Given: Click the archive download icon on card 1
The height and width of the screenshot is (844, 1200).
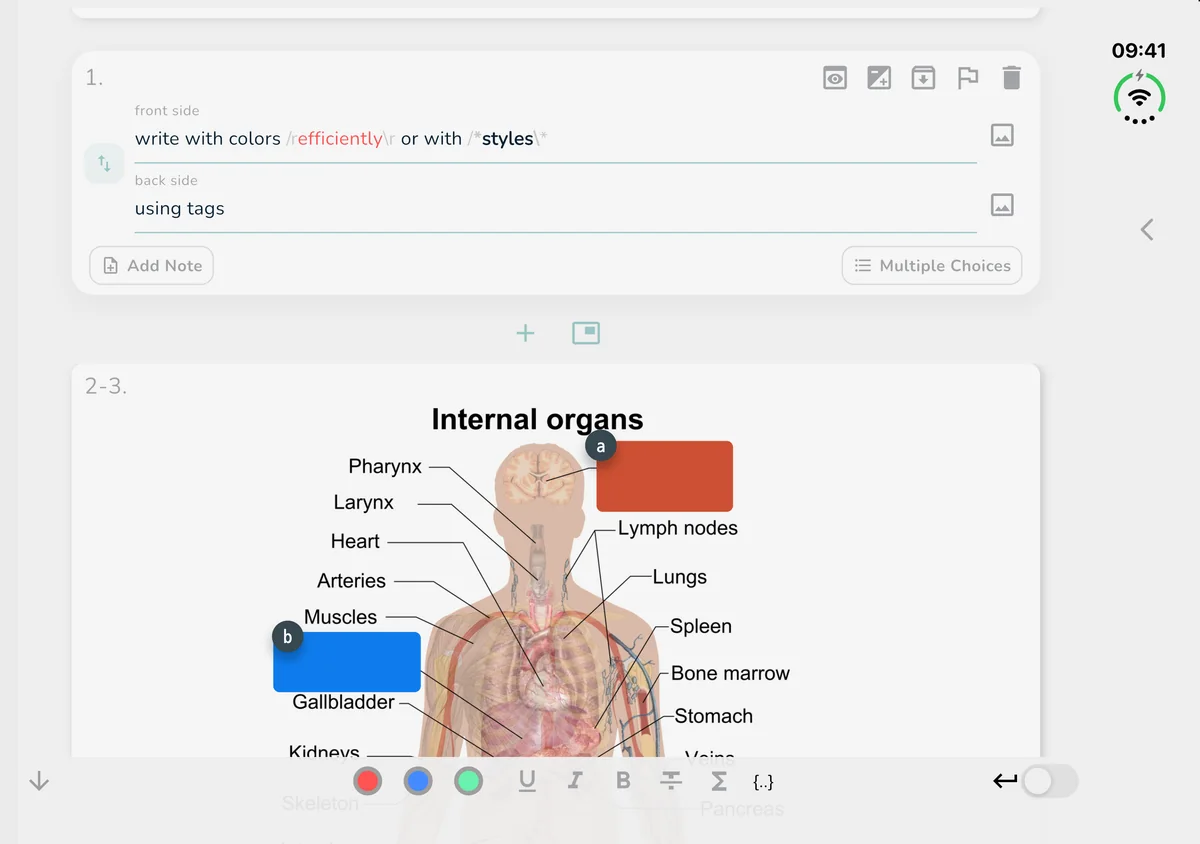Looking at the screenshot, I should 923,78.
